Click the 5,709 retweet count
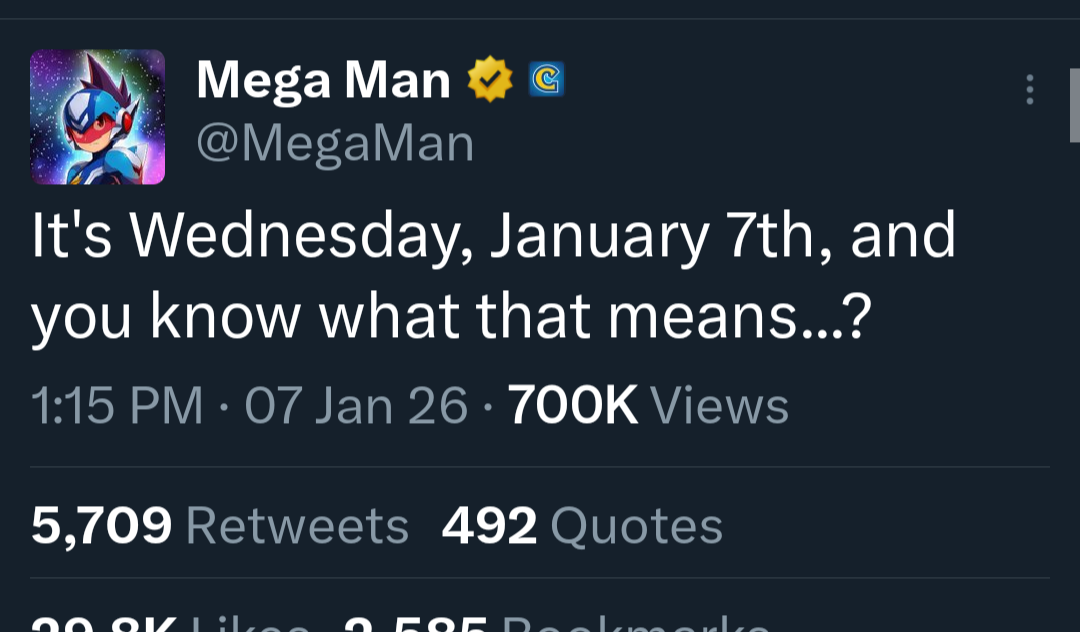 click(101, 526)
